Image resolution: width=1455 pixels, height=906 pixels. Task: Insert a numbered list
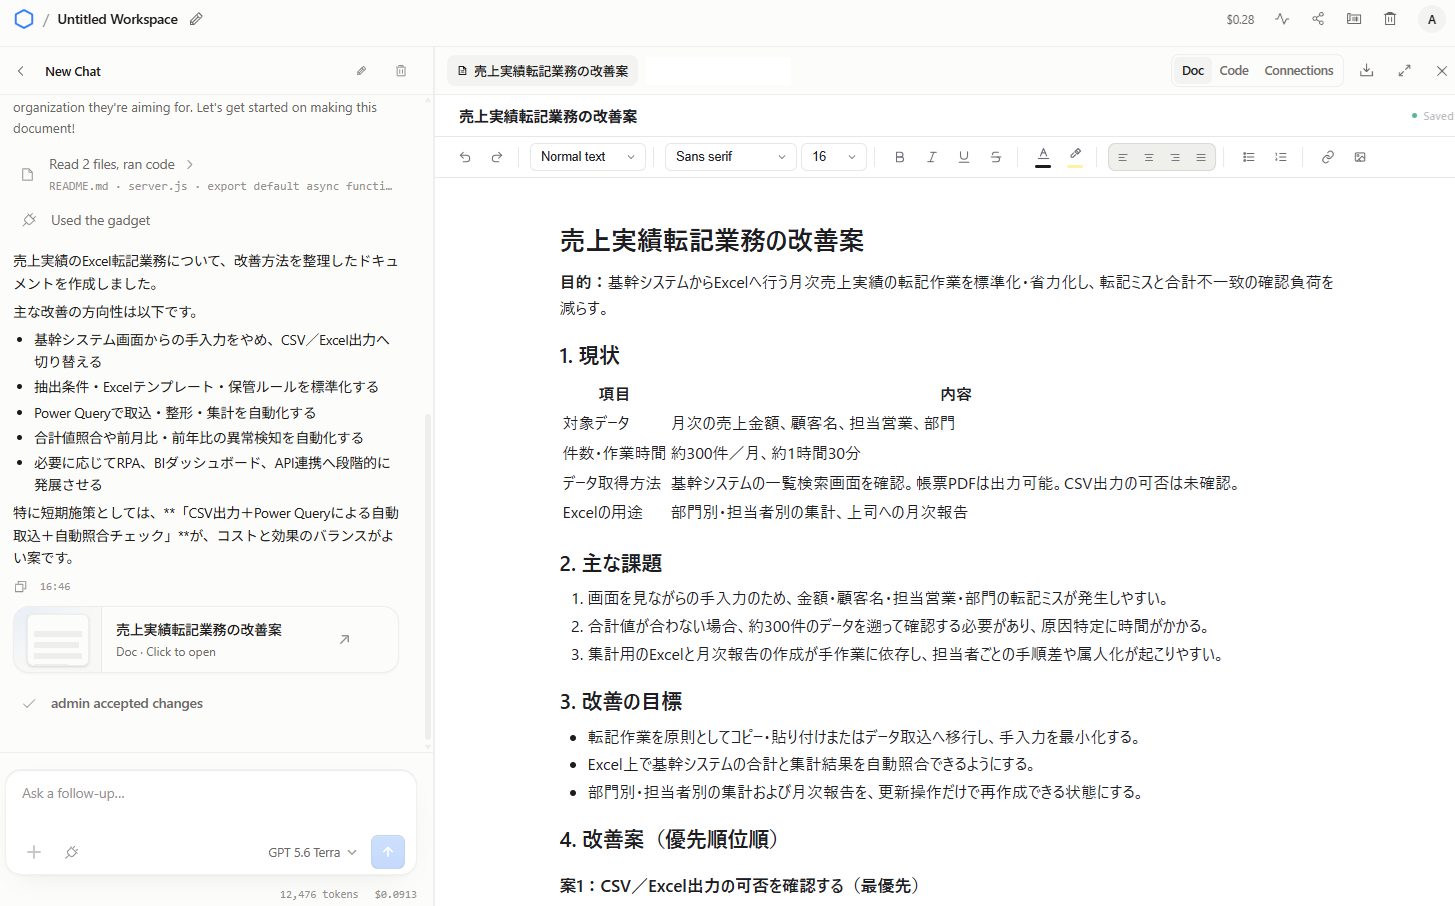pyautogui.click(x=1281, y=157)
